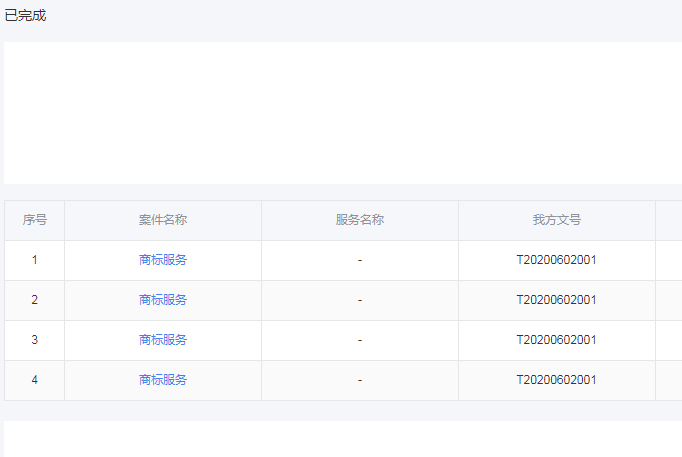This screenshot has width=682, height=457.
Task: Click the 案件名称 column header
Action: point(163,220)
